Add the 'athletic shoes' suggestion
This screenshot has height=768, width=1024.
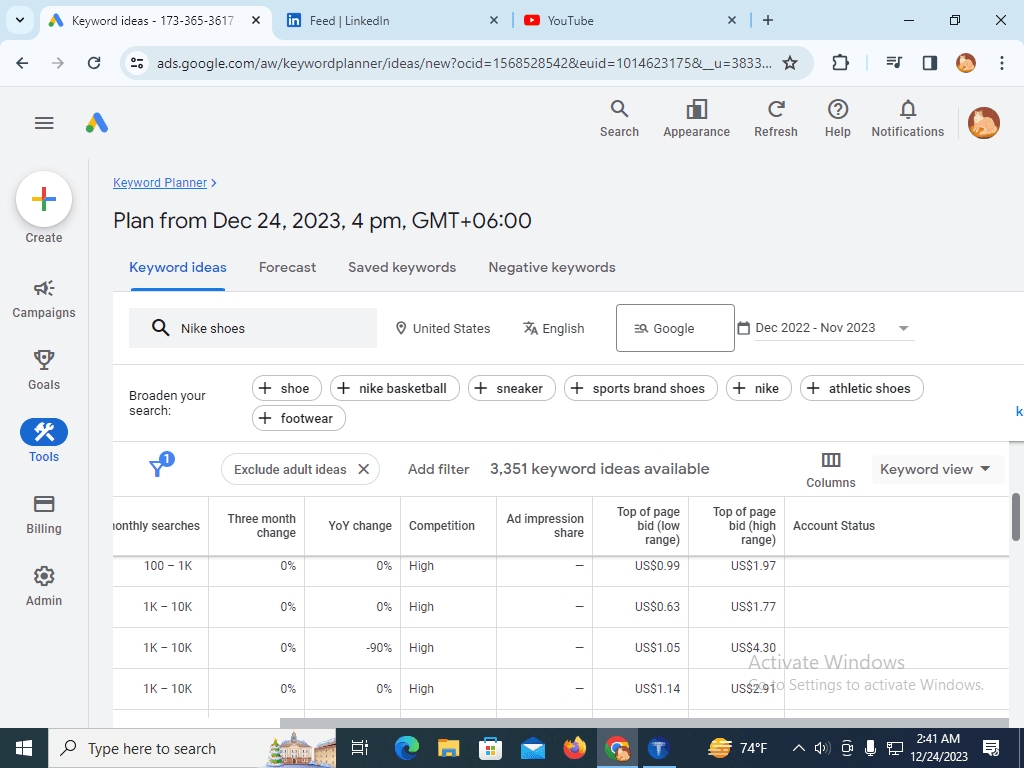coord(861,388)
